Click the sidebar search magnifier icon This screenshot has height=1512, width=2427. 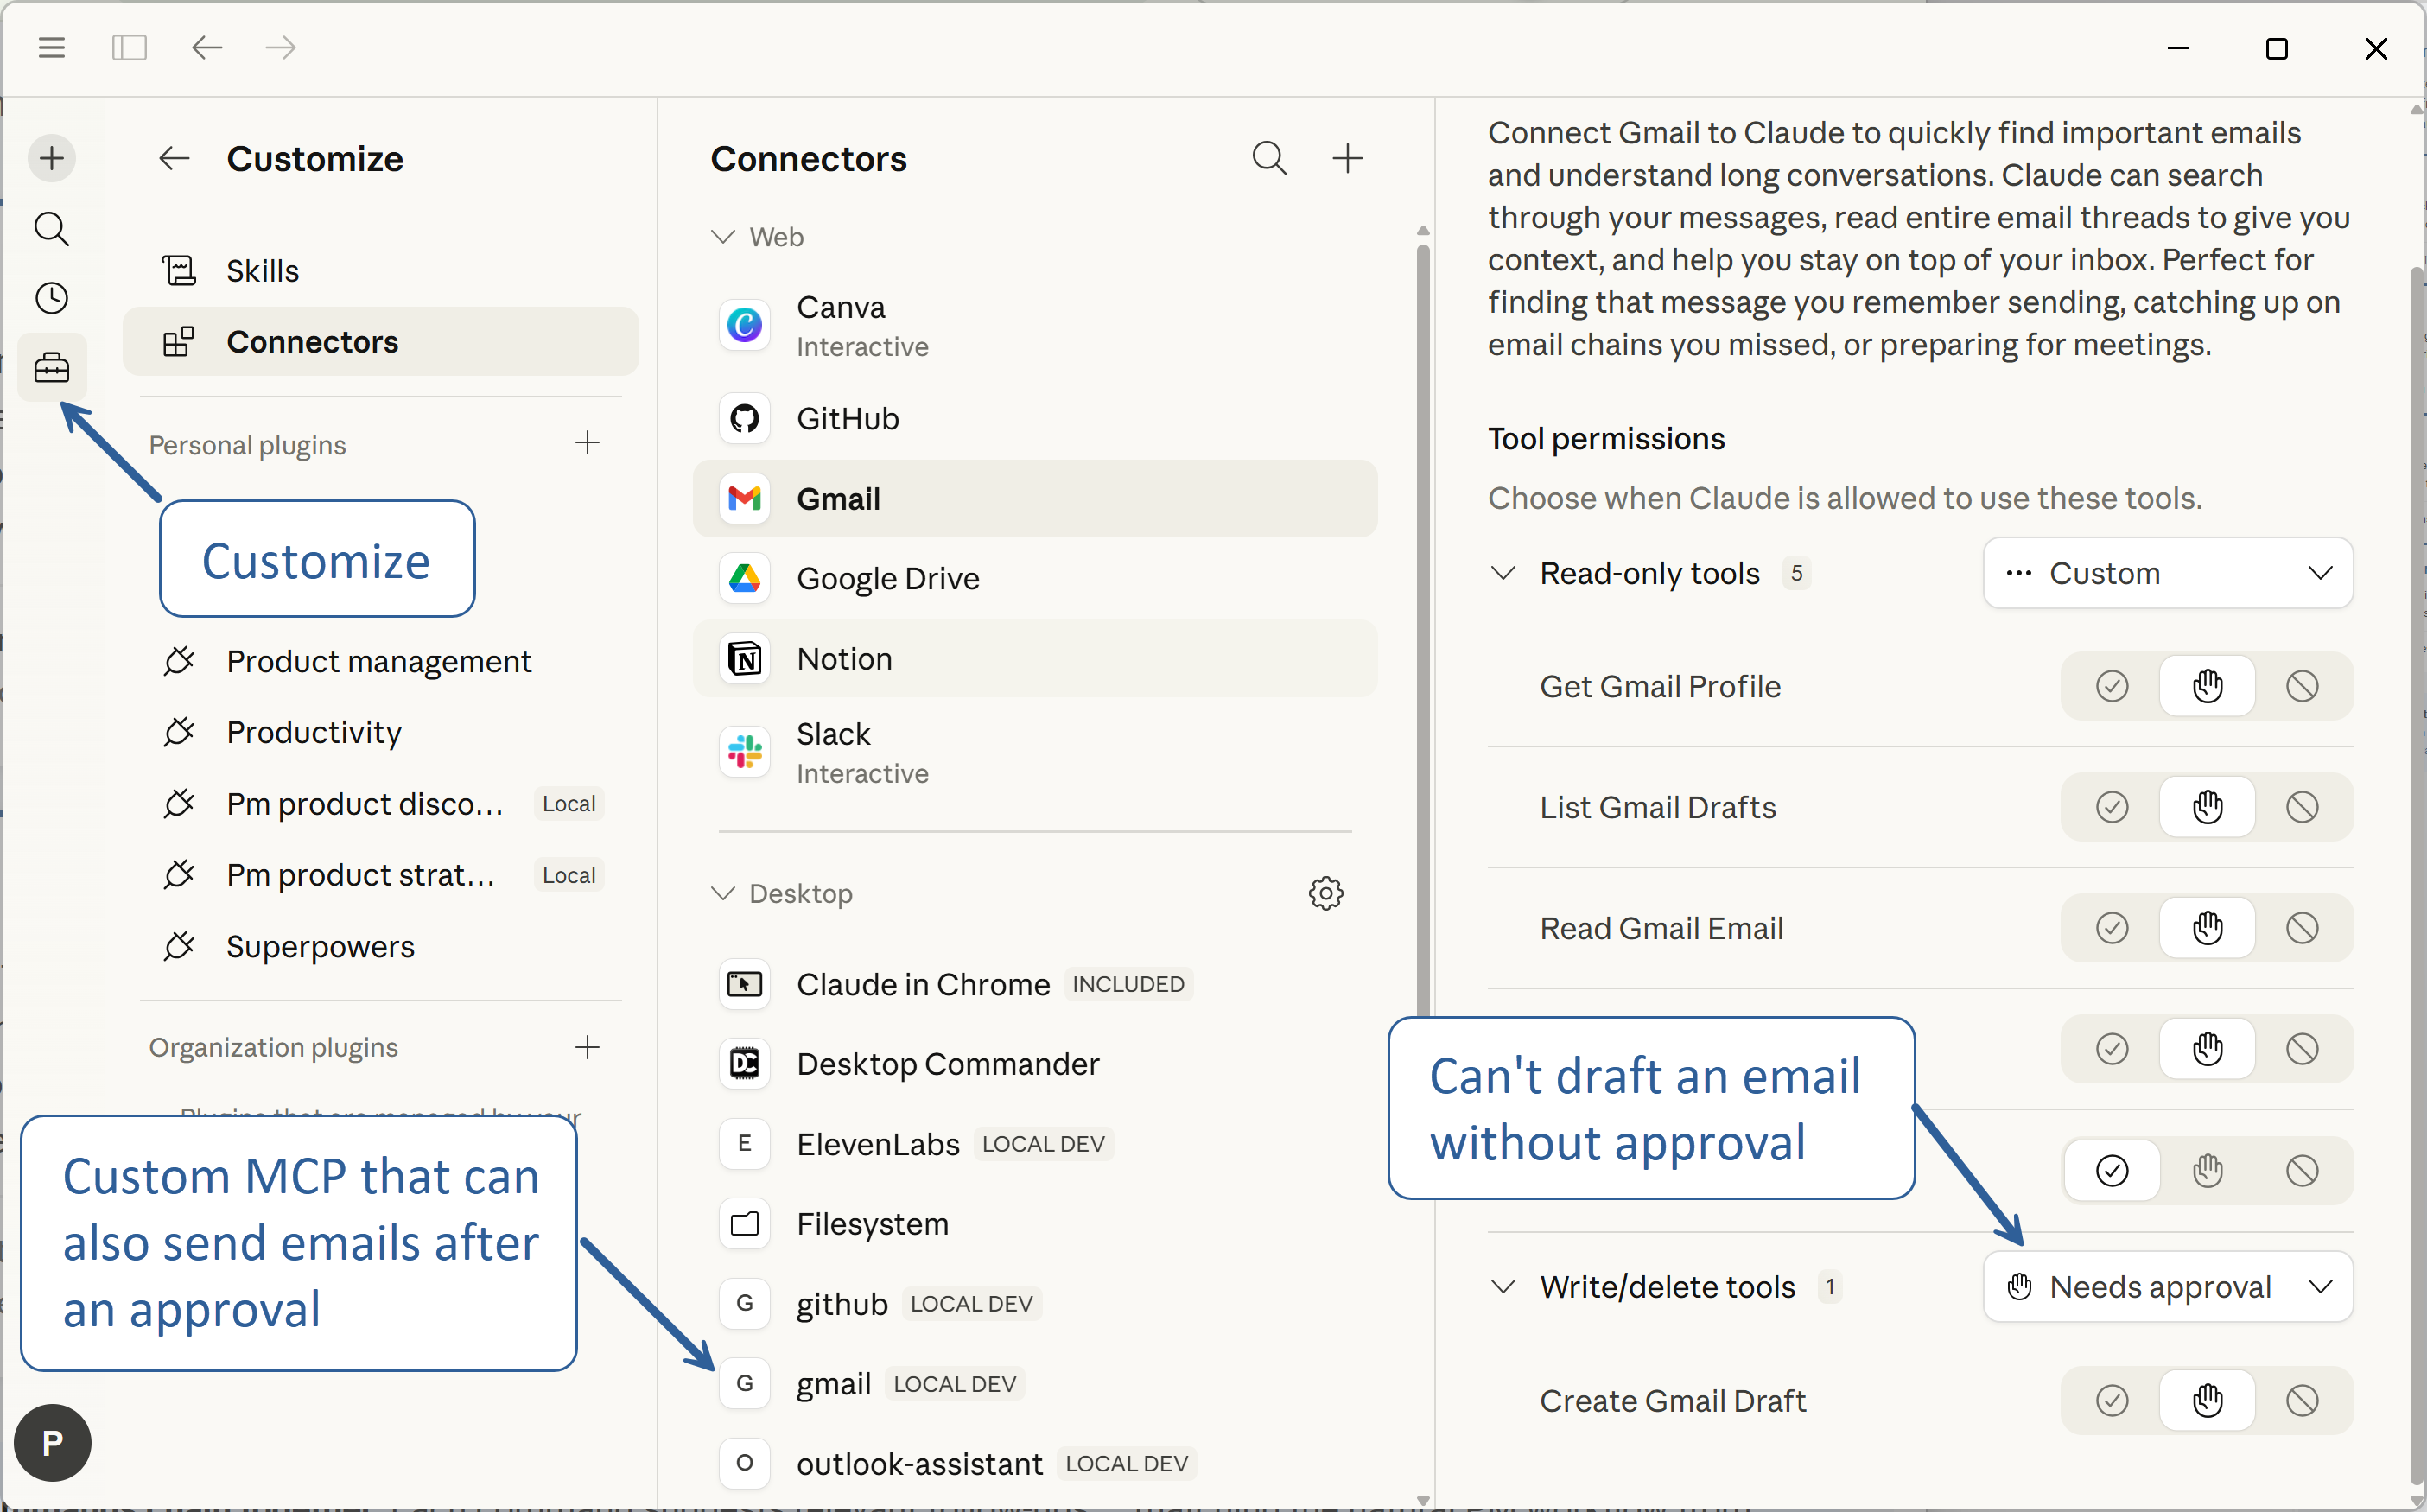pos(52,229)
